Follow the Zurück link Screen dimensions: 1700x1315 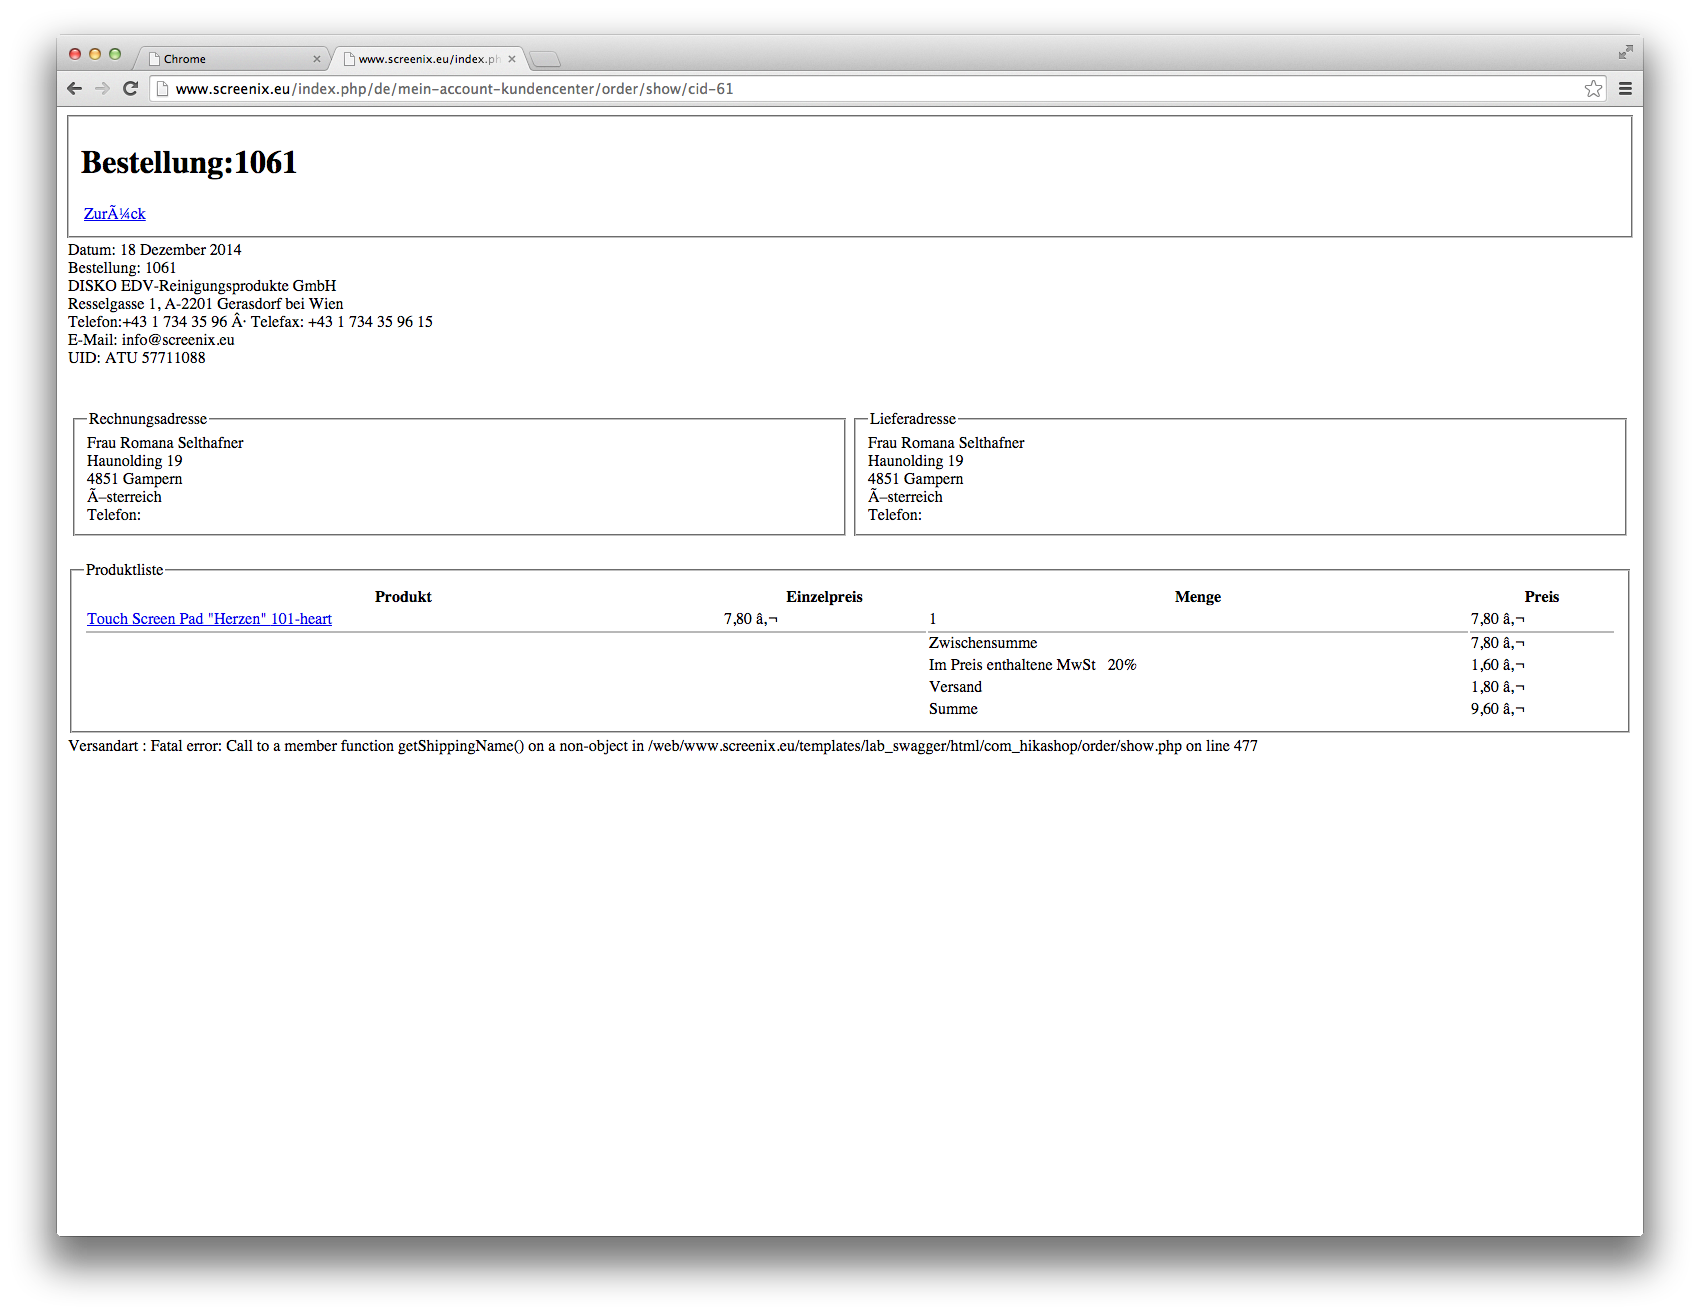tap(115, 214)
